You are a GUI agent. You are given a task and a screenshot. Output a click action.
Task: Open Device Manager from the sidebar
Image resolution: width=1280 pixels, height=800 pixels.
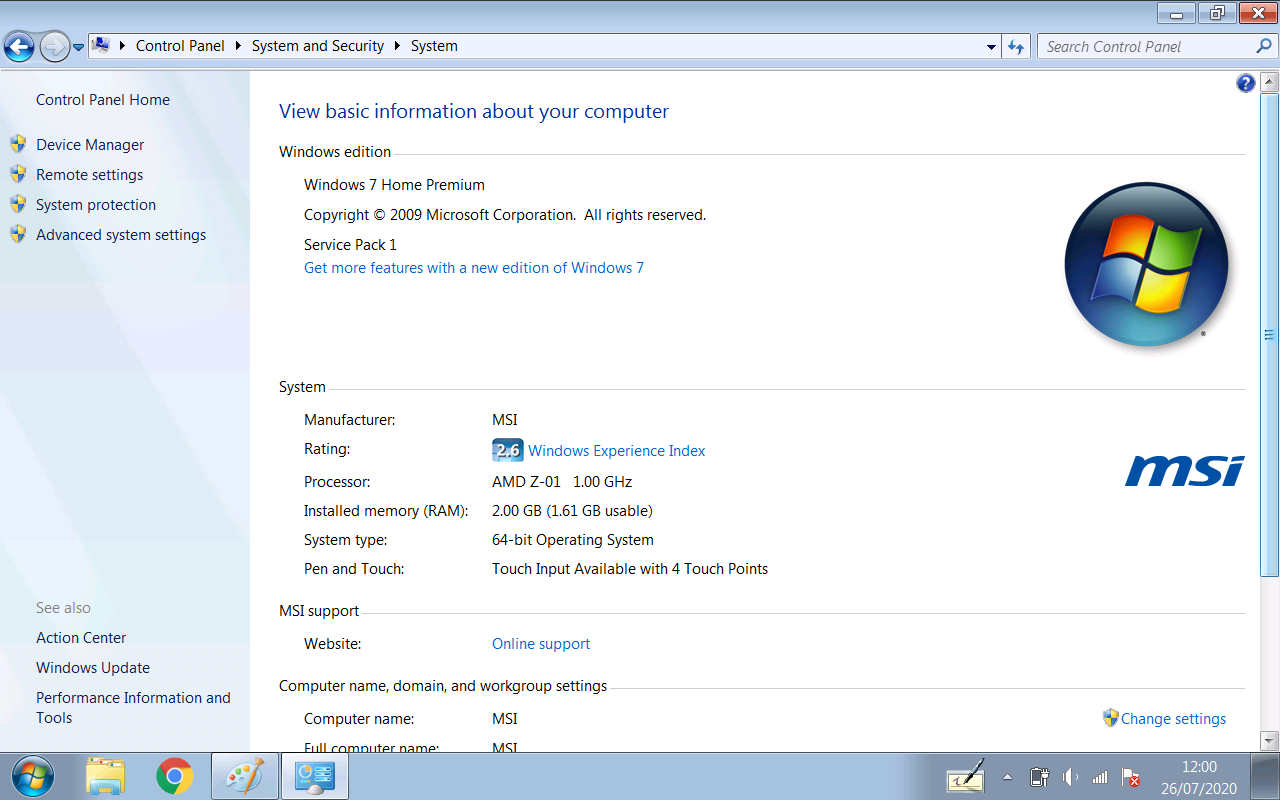[x=89, y=144]
